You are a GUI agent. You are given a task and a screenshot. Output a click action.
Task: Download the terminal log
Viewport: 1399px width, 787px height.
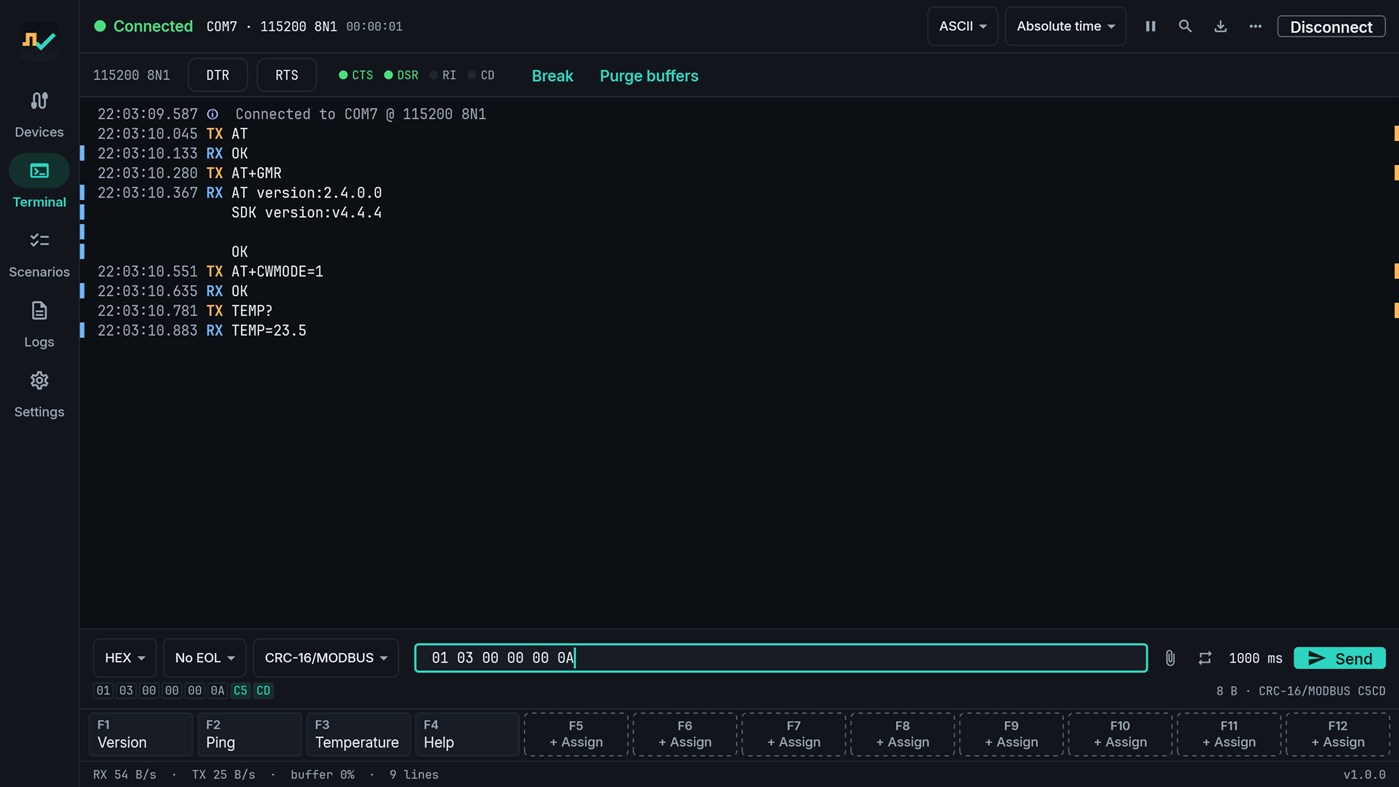1220,26
